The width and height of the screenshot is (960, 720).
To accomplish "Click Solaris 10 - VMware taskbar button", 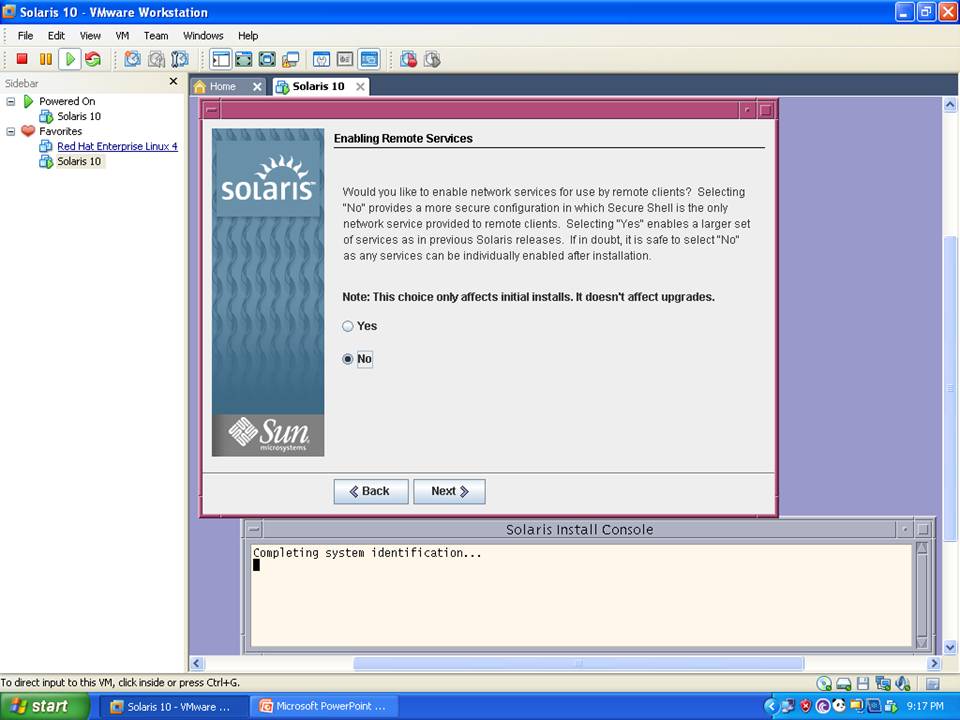I will tap(173, 707).
